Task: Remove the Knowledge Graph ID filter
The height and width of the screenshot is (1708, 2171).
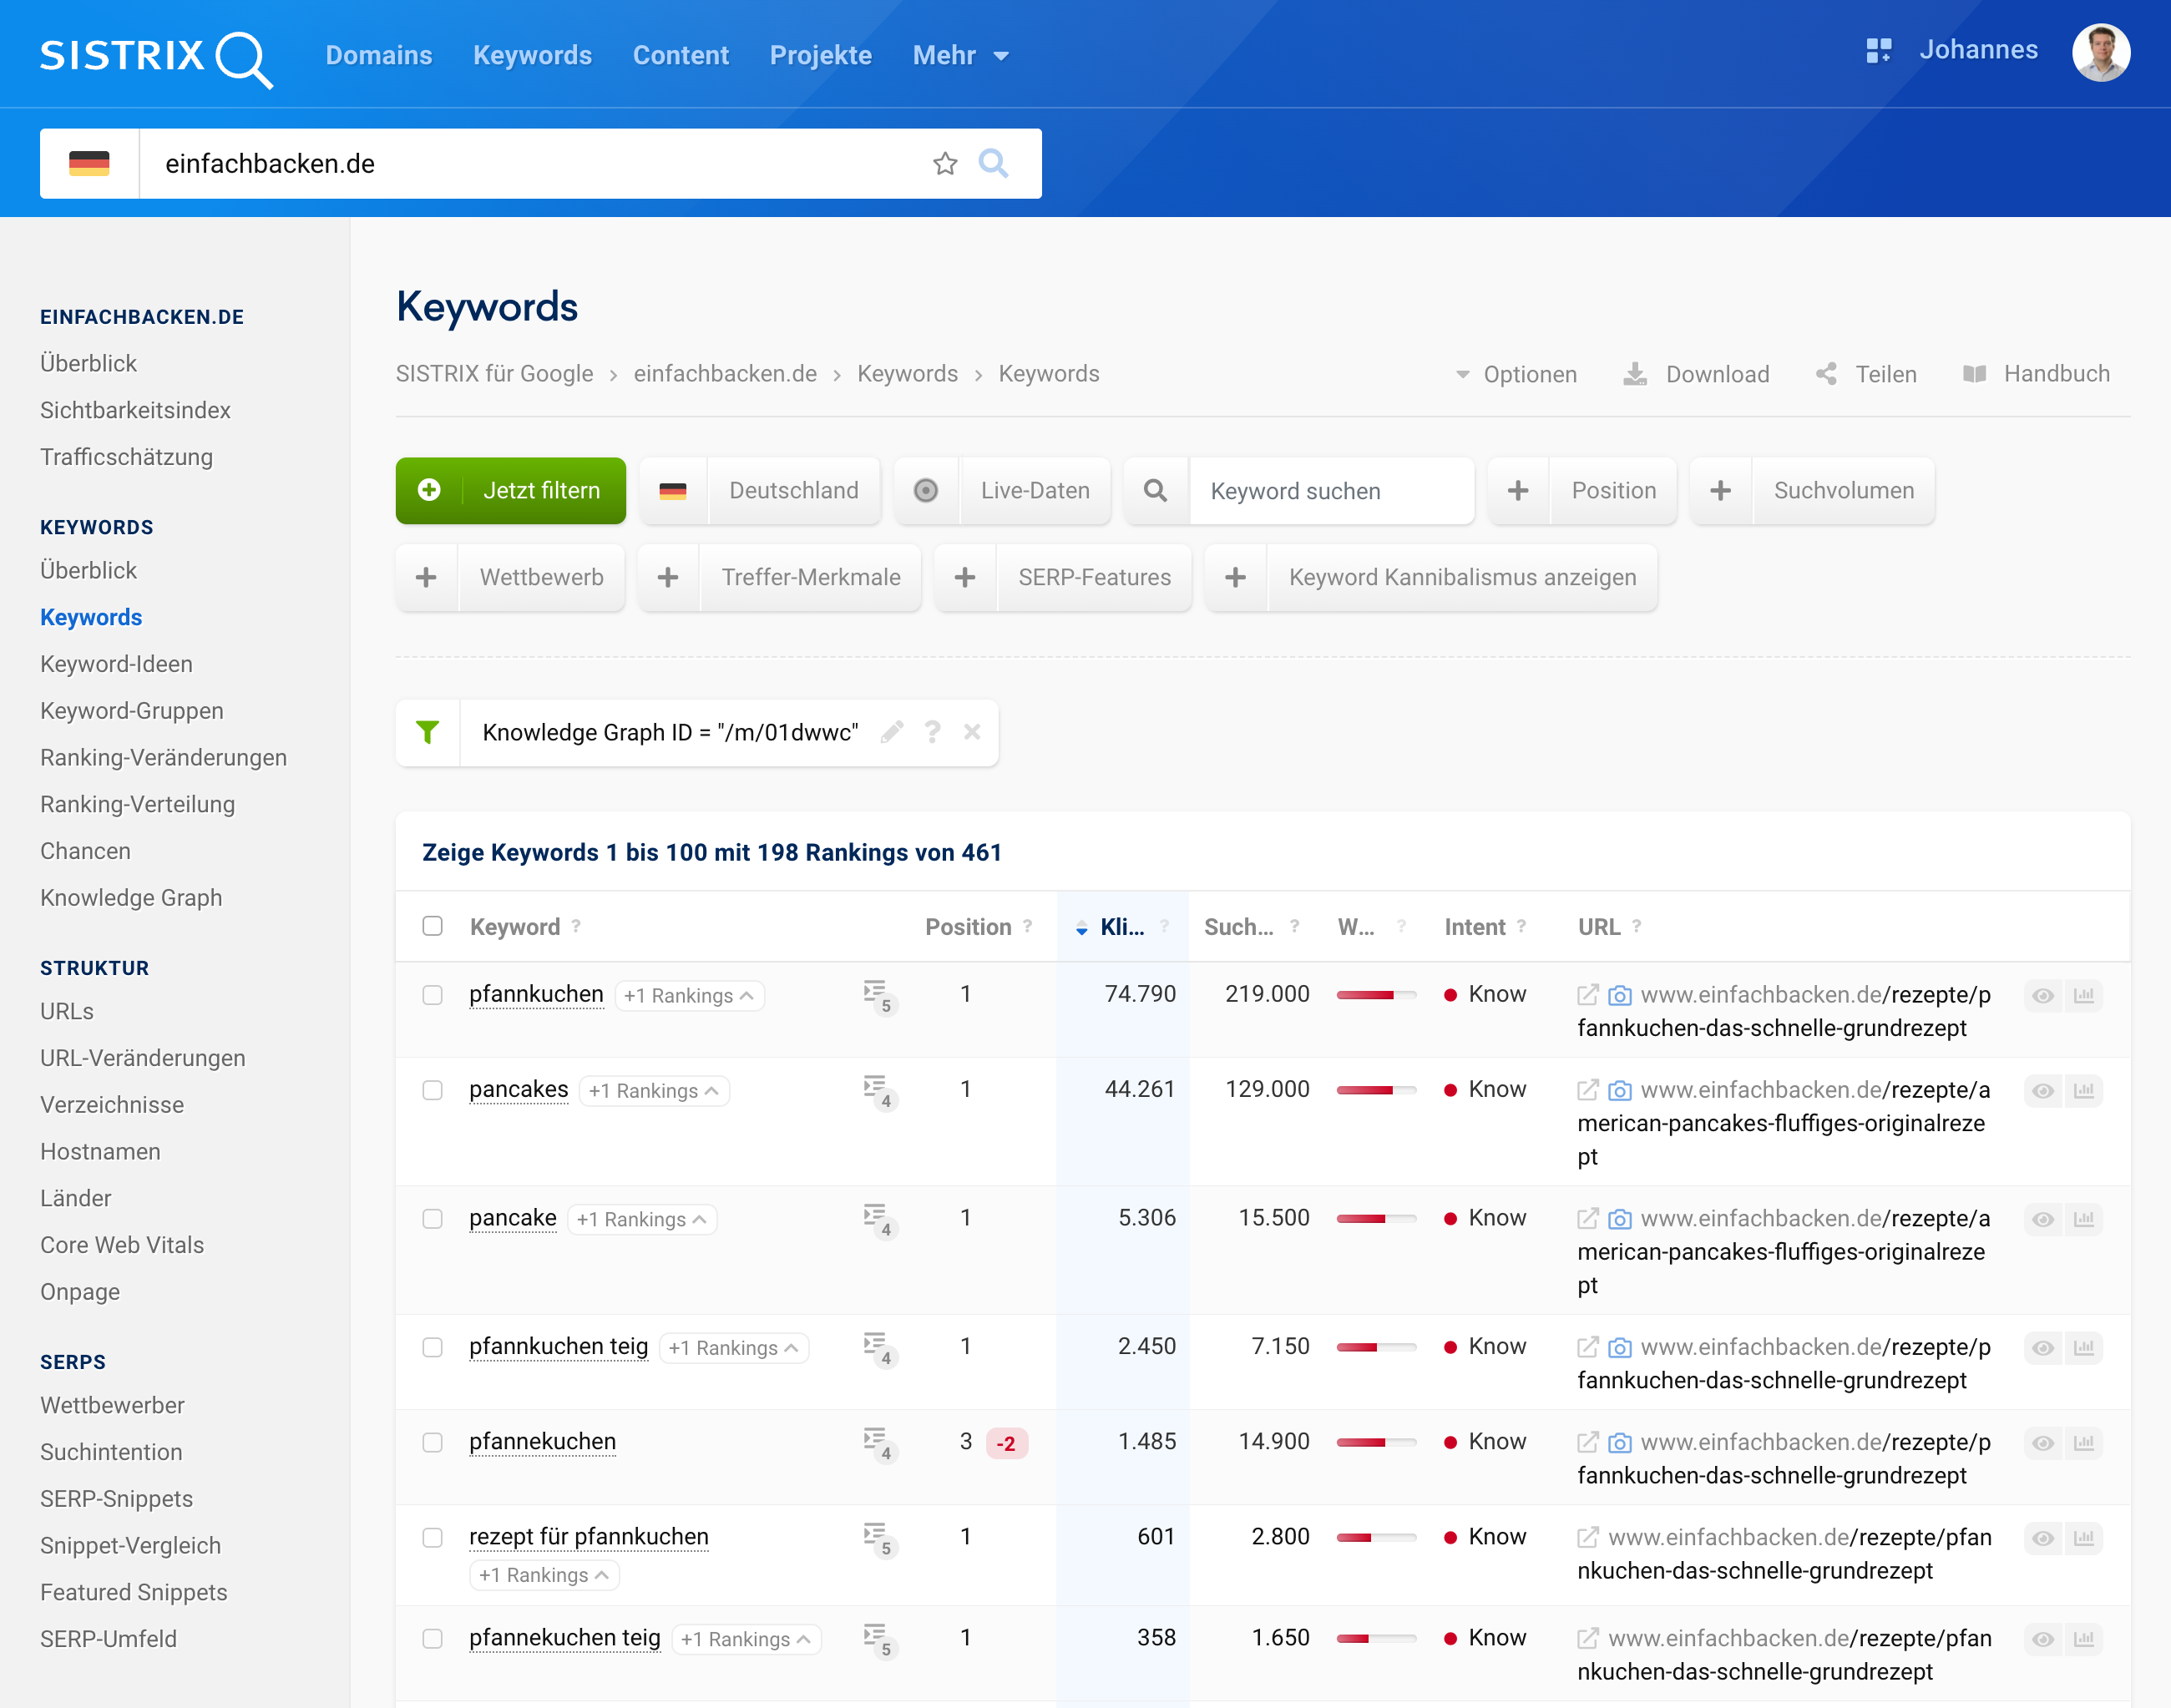Action: click(972, 732)
